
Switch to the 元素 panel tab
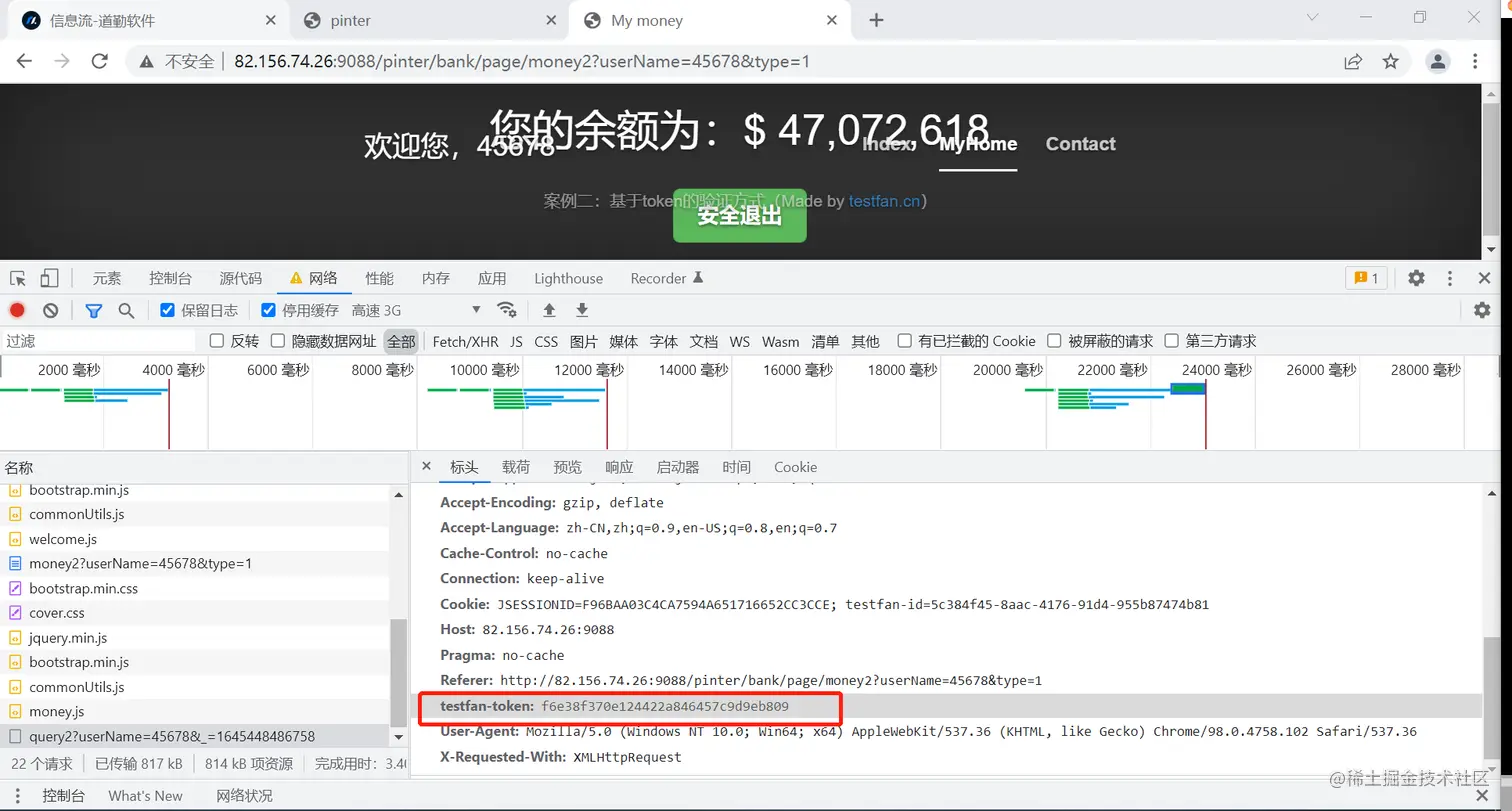tap(107, 278)
